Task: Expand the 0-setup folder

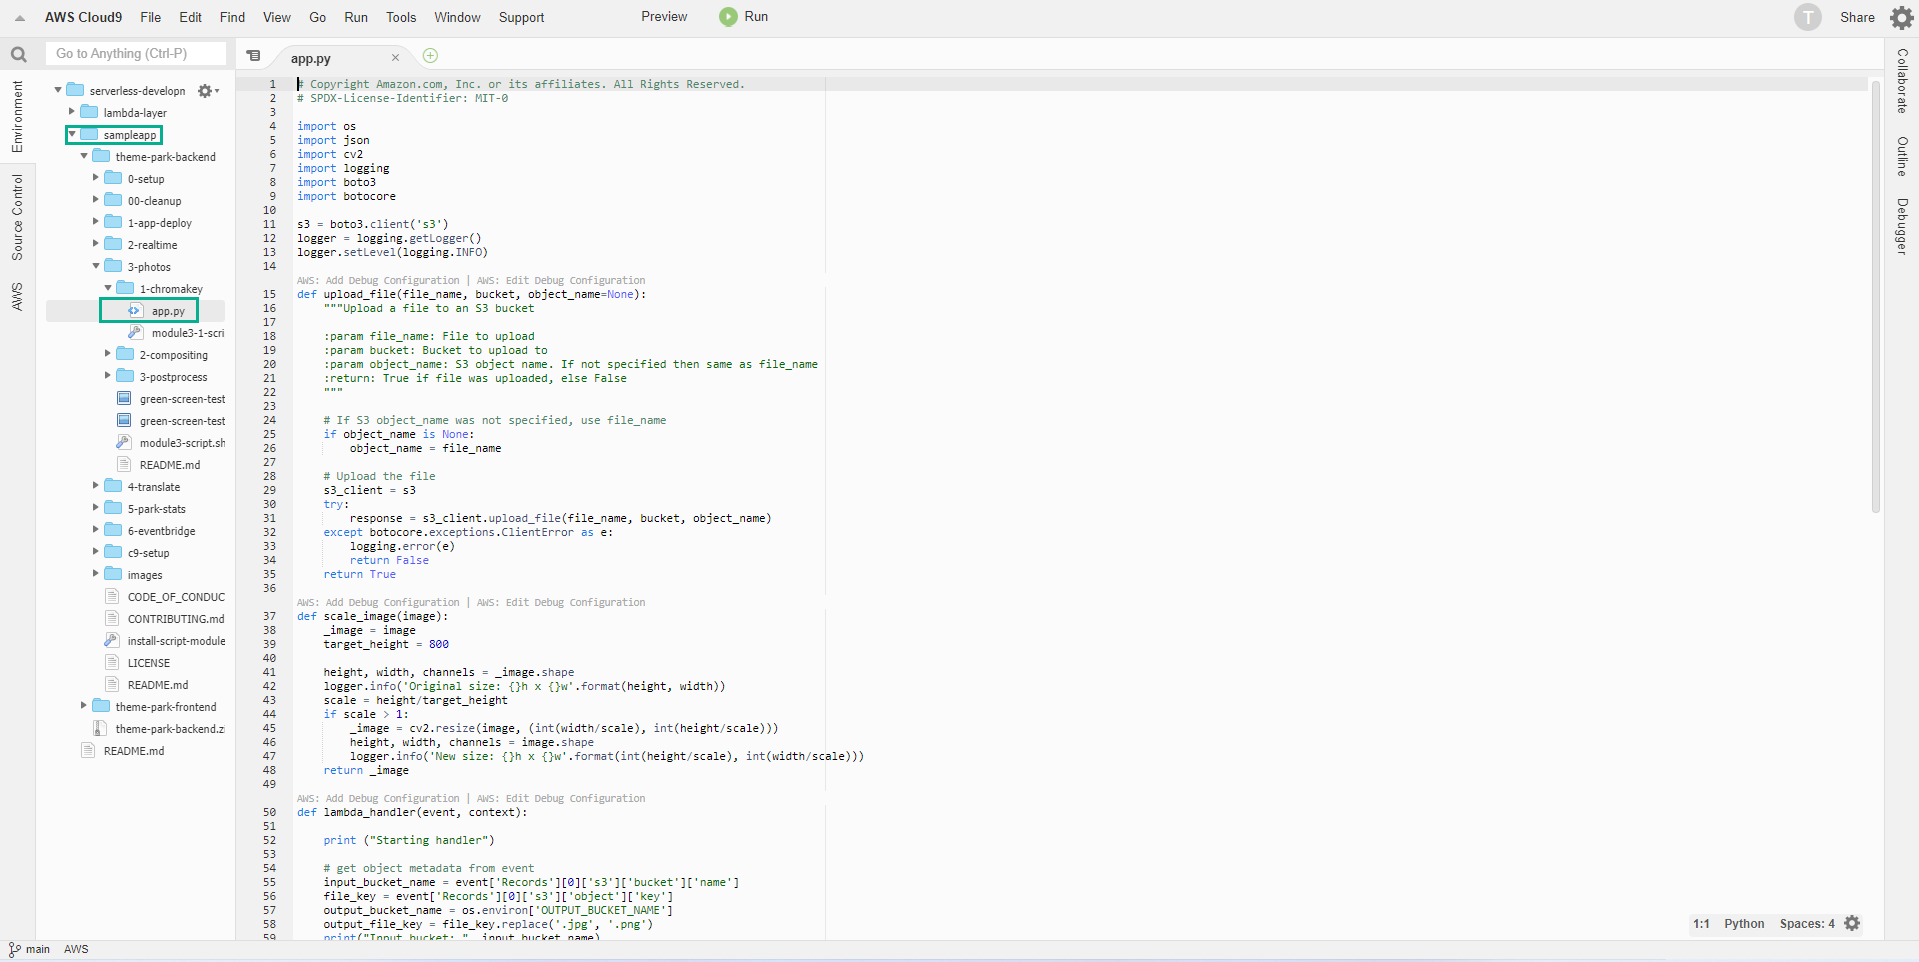Action: point(96,178)
